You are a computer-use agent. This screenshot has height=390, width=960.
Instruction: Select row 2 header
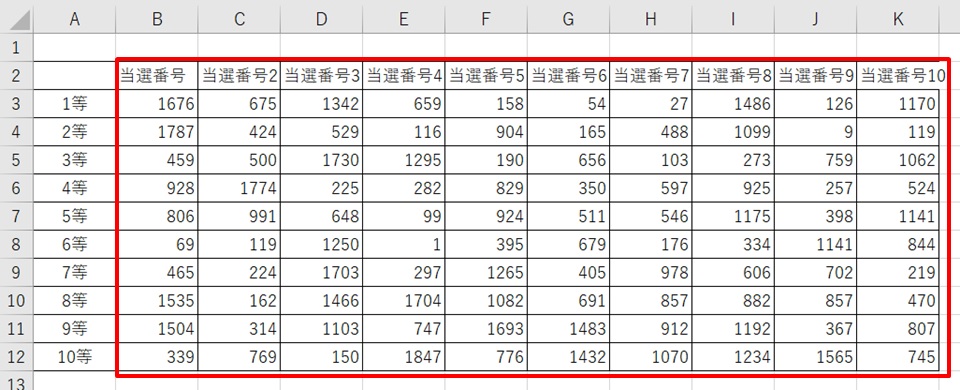[17, 75]
